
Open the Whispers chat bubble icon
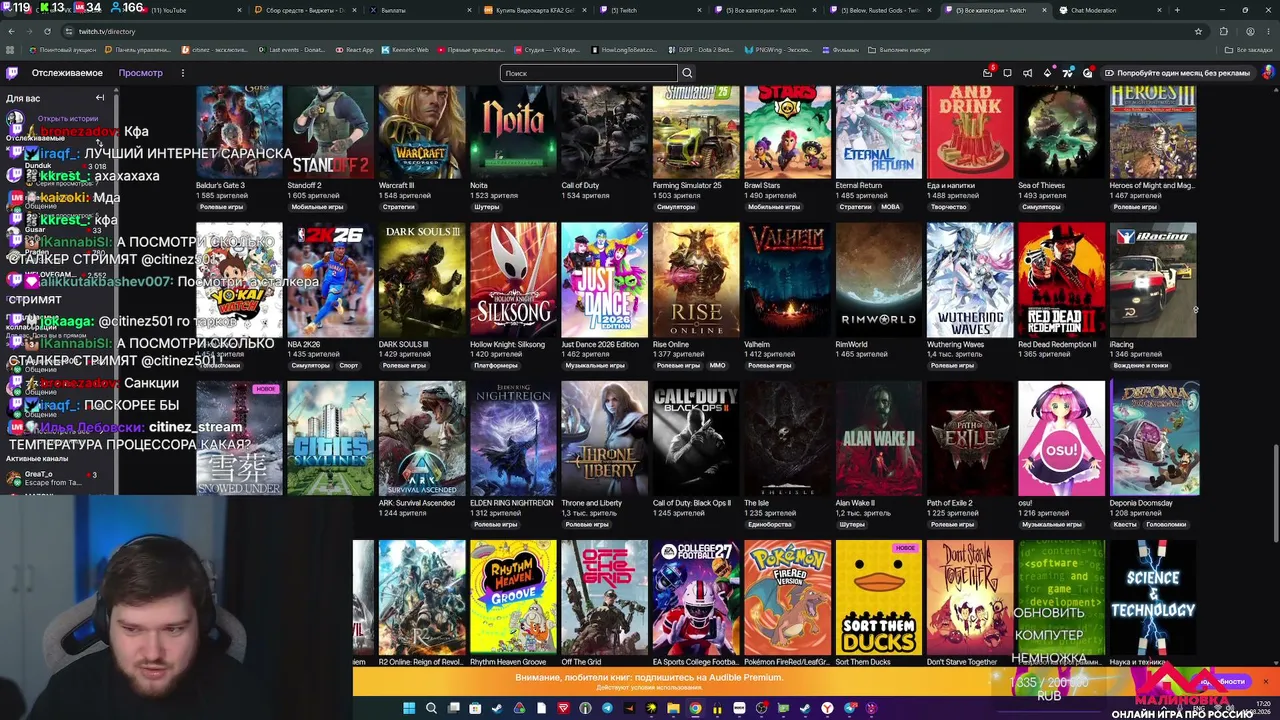(1008, 73)
